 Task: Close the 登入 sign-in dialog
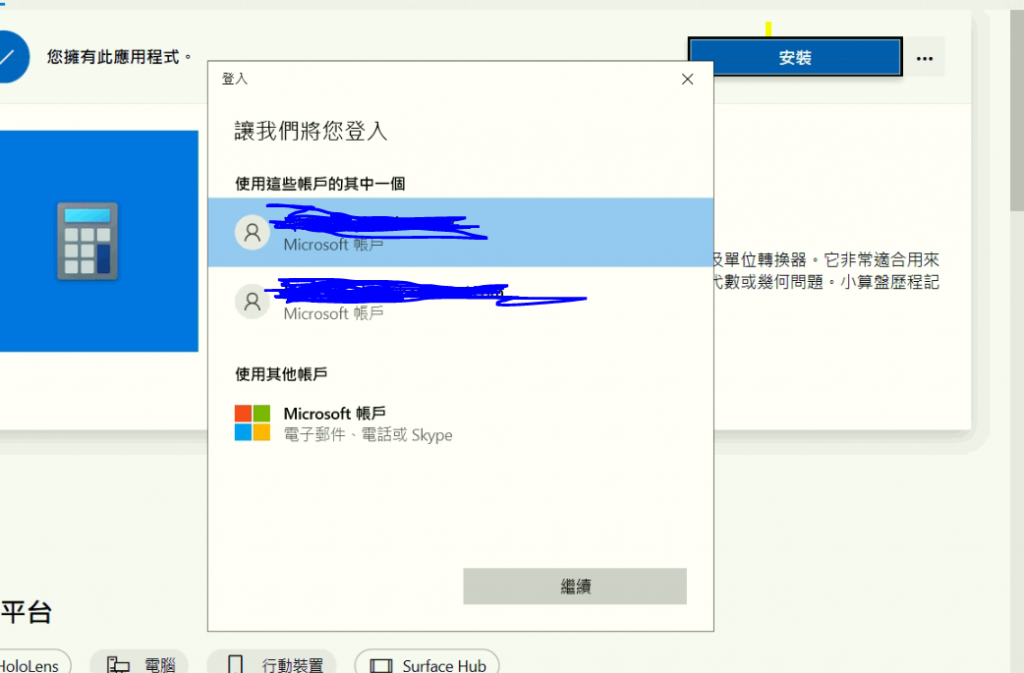tap(687, 79)
